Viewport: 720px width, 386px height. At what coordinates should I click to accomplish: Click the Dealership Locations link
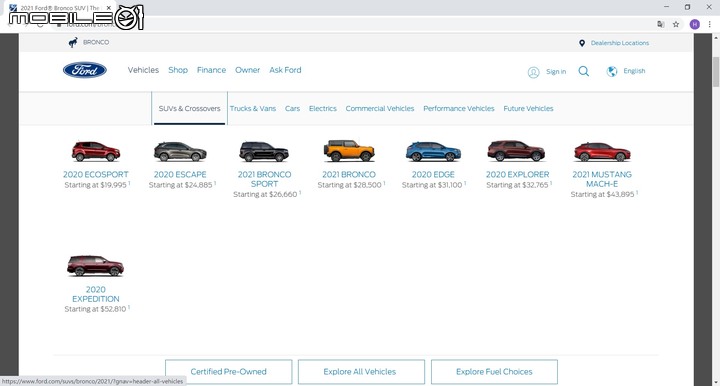point(620,43)
